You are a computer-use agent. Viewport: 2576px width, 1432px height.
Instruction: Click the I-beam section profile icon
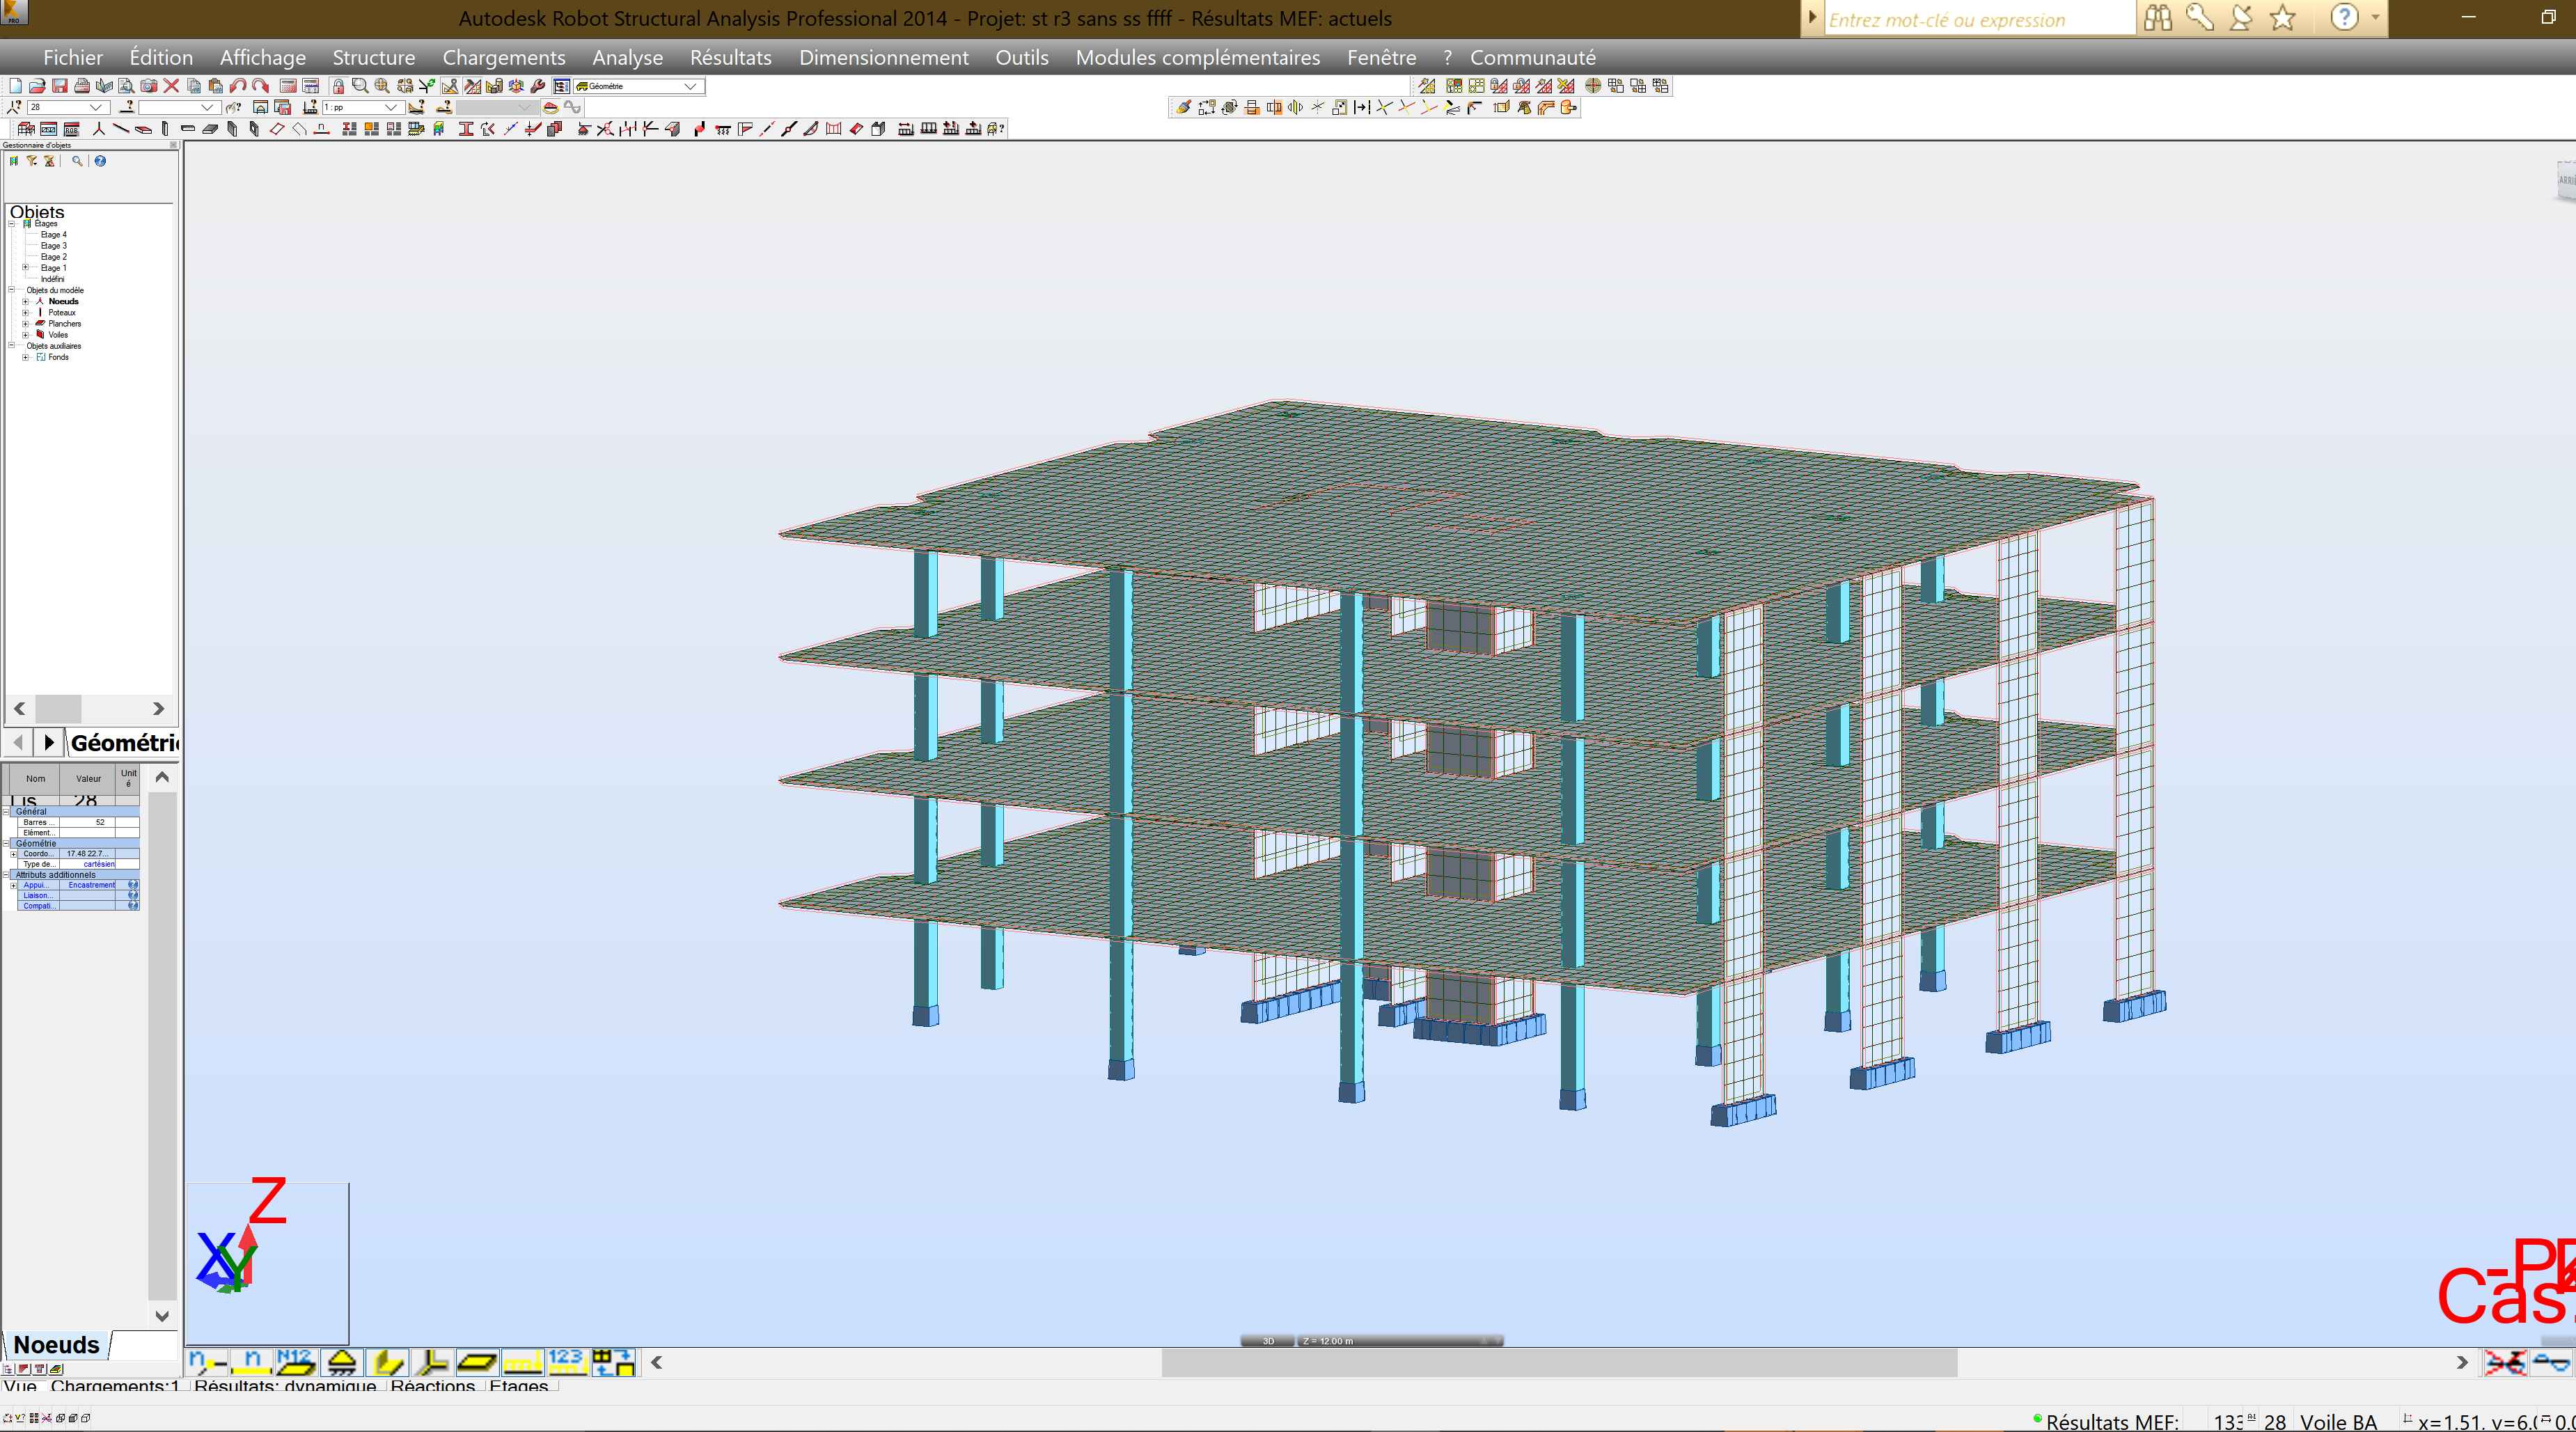466,129
